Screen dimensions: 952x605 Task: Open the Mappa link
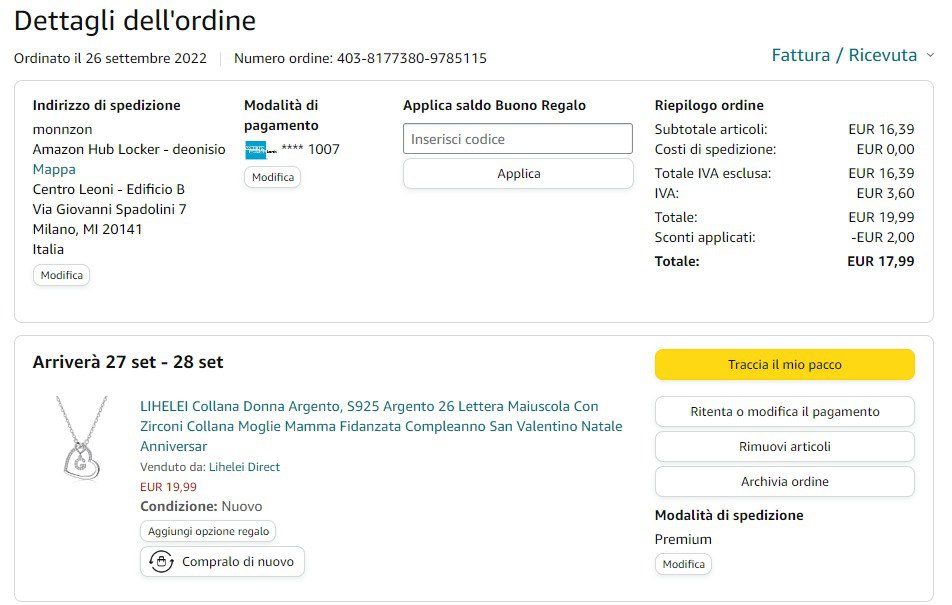click(54, 169)
